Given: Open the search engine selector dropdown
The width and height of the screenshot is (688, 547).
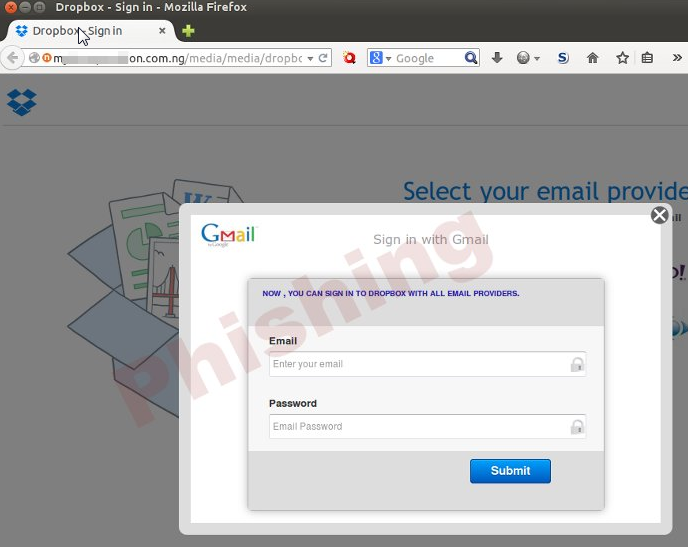Looking at the screenshot, I should tap(379, 58).
